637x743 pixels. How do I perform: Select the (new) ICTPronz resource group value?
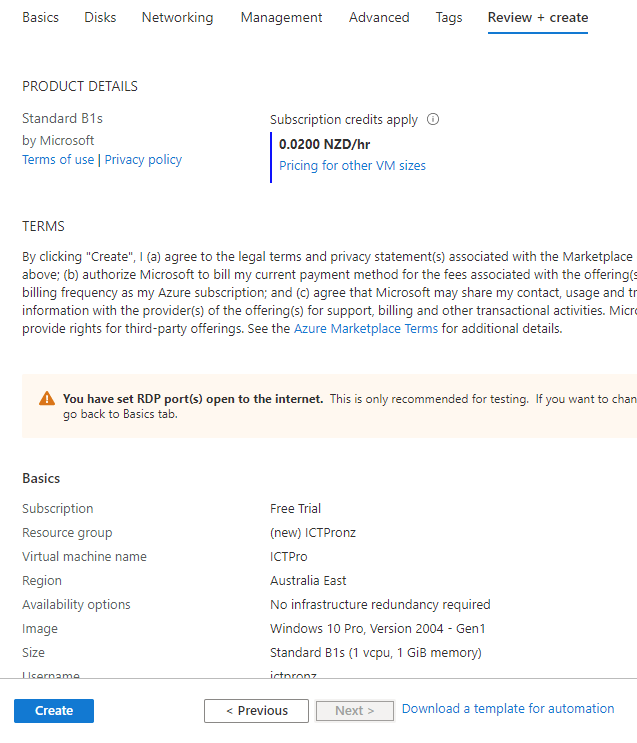pos(313,533)
